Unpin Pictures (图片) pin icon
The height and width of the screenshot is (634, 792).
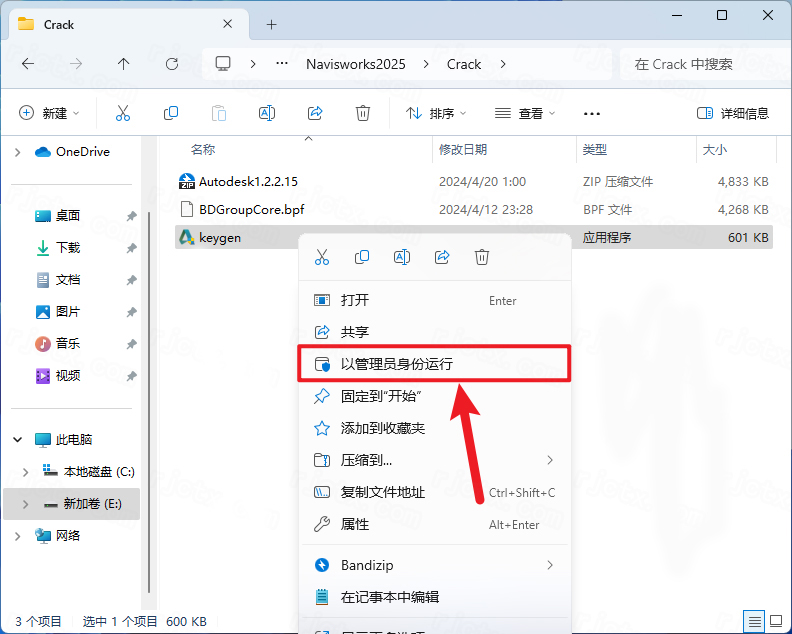click(131, 312)
